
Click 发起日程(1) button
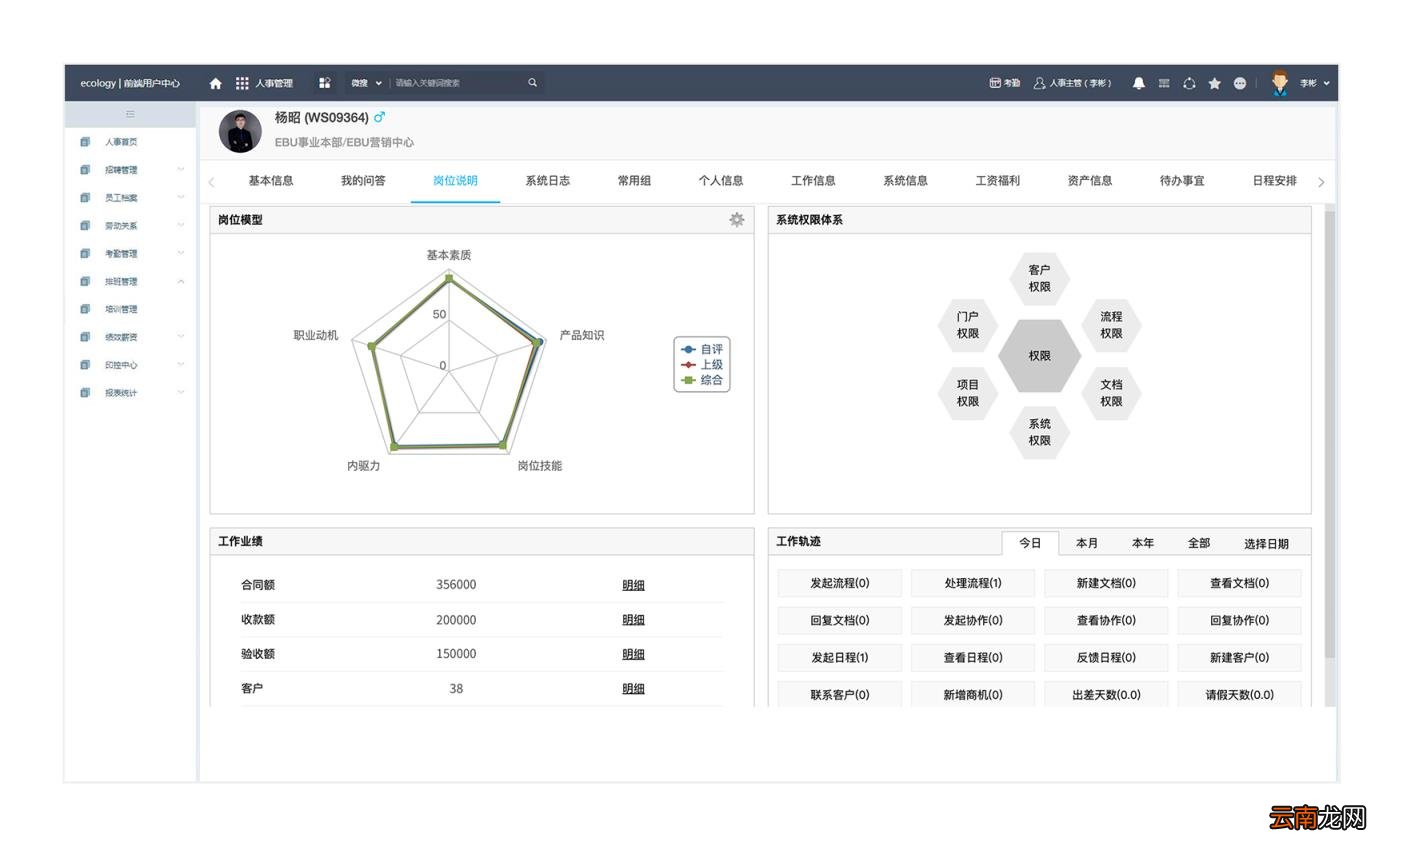[x=840, y=658]
